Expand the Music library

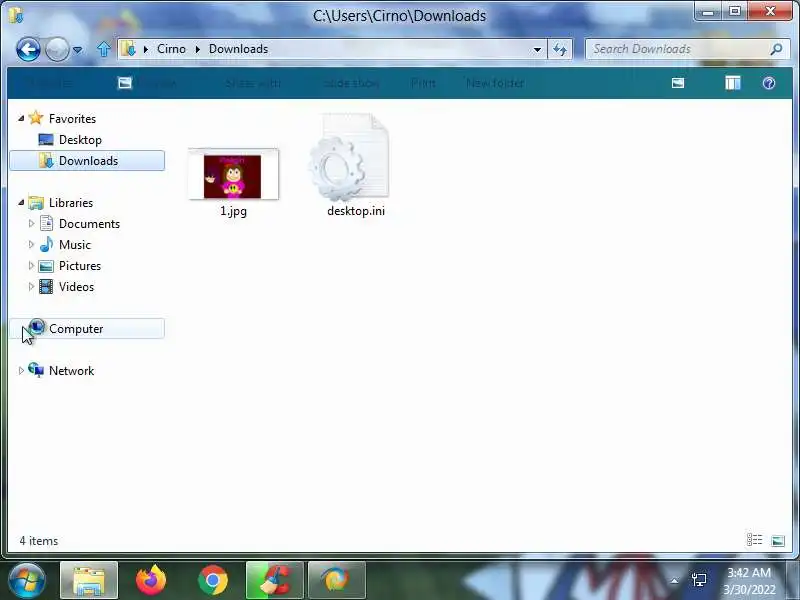point(31,244)
